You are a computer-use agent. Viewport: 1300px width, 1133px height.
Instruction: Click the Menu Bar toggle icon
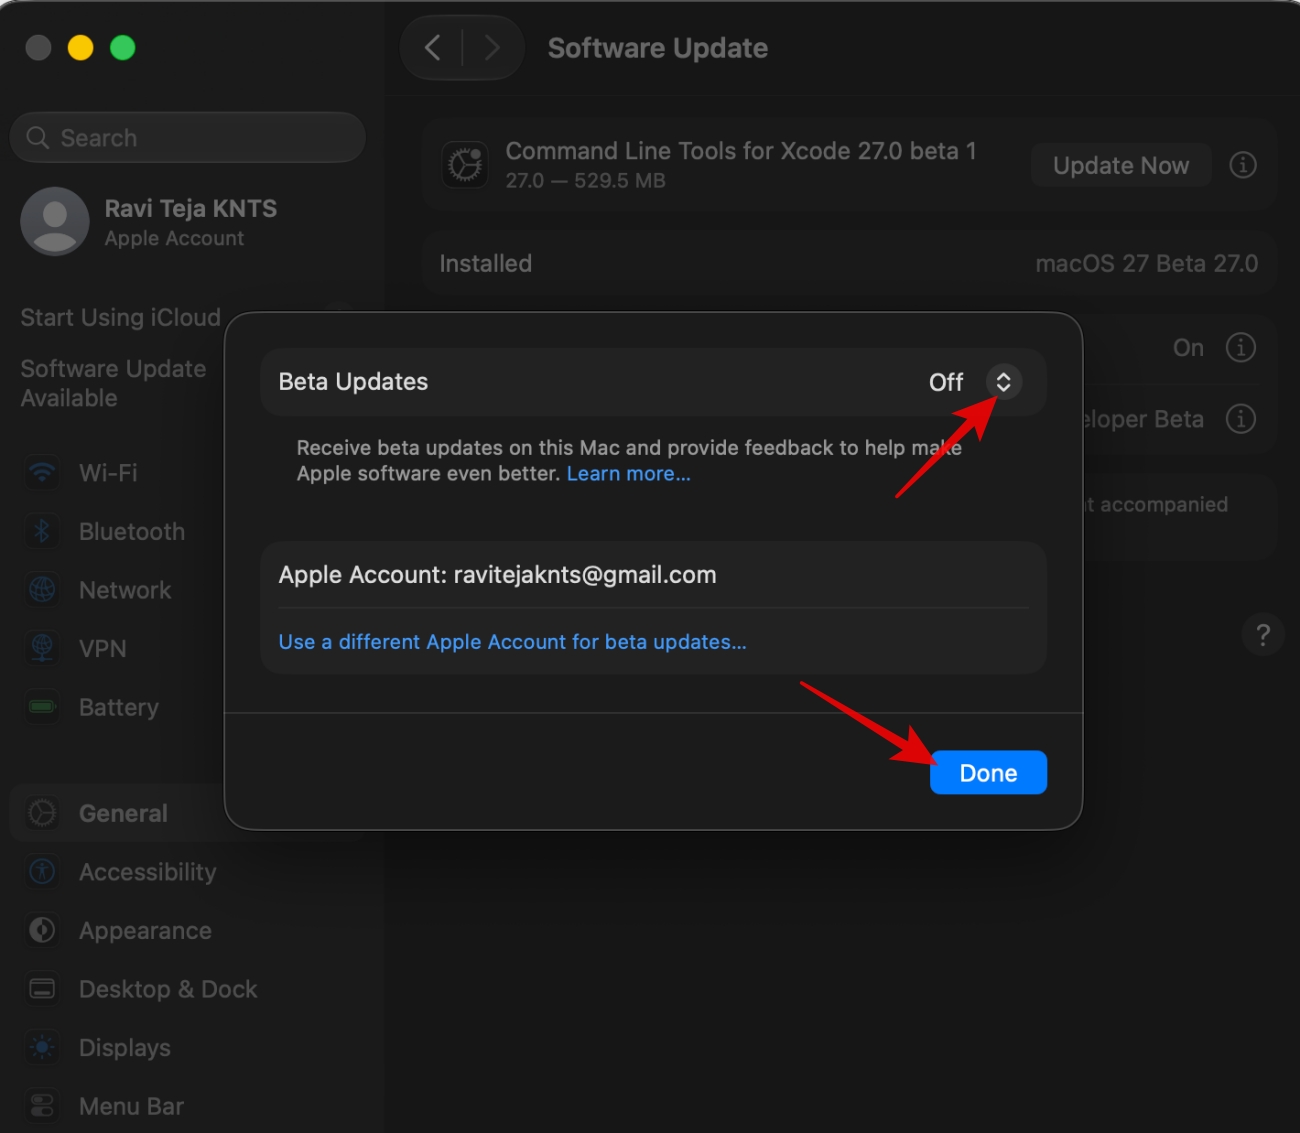42,1105
